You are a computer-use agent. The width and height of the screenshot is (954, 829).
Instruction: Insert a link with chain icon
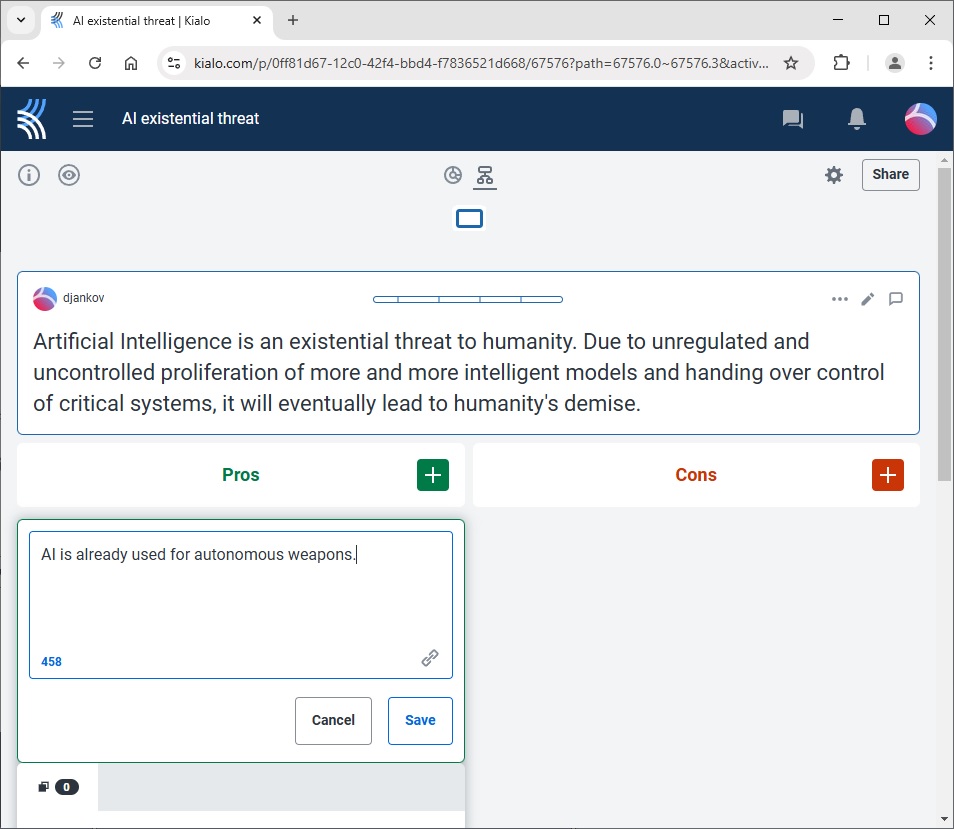tap(430, 658)
